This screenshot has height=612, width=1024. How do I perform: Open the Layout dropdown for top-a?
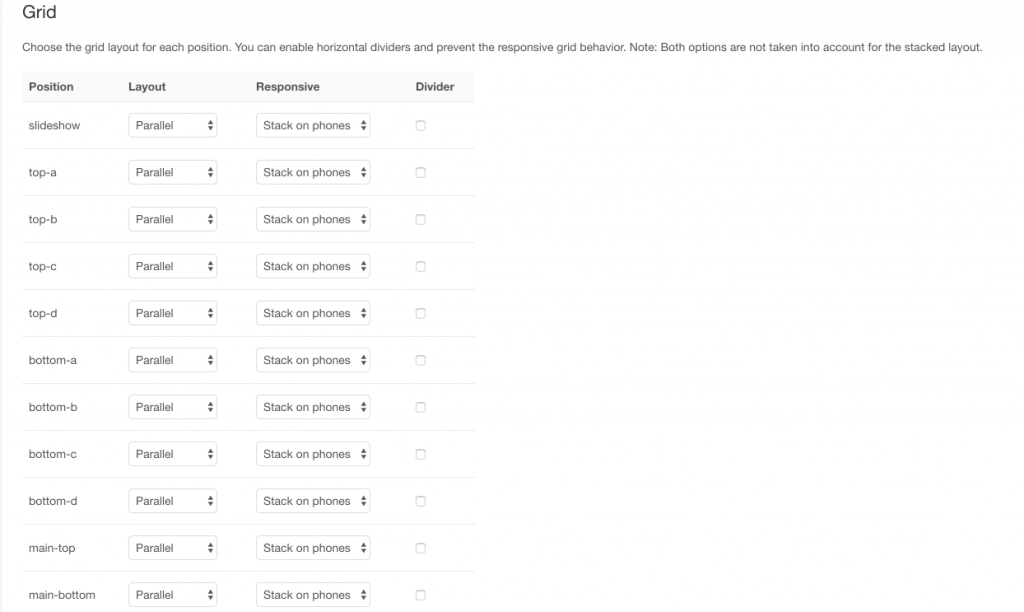(173, 172)
